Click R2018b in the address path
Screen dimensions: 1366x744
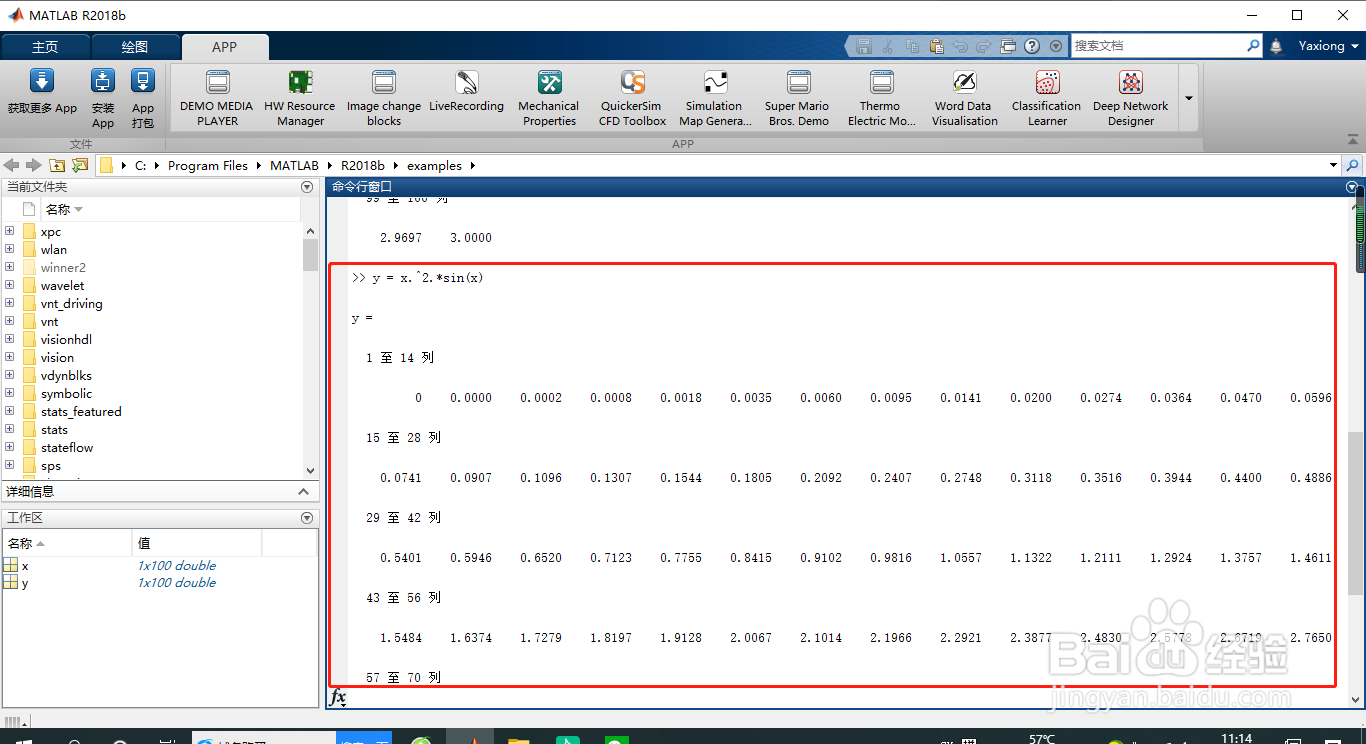click(362, 165)
